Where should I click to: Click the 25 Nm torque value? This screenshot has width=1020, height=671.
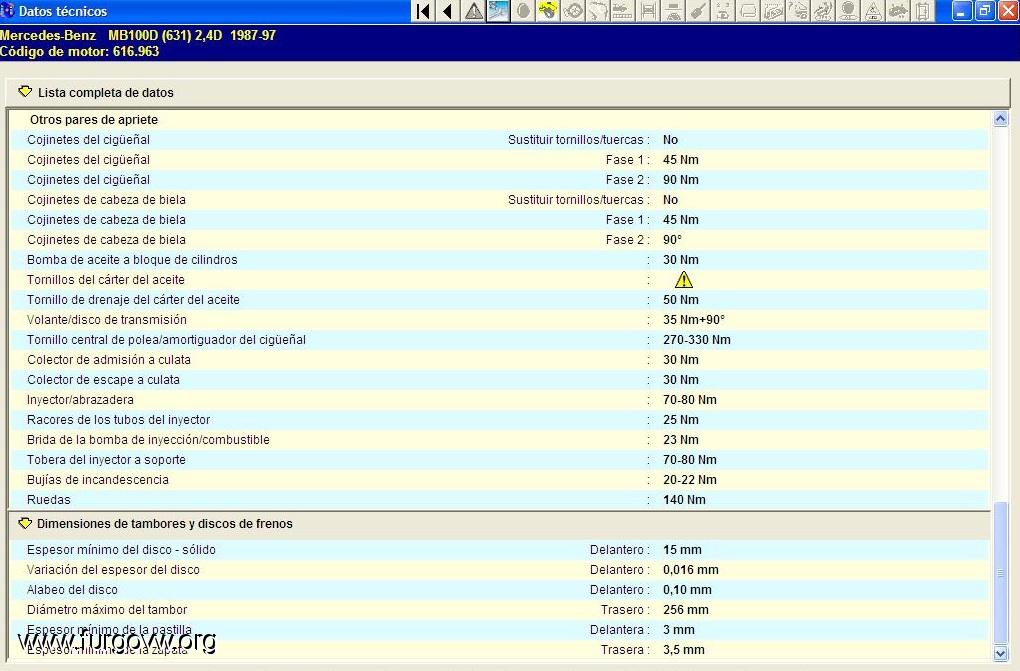[x=680, y=420]
